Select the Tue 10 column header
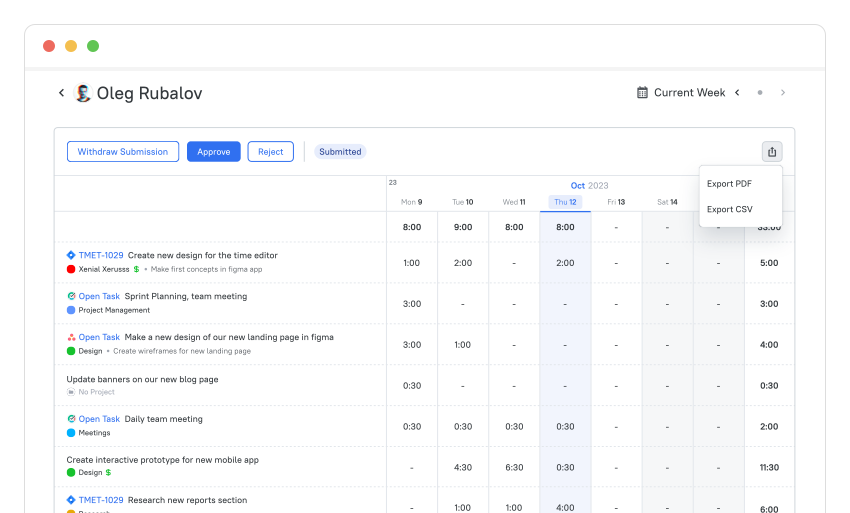This screenshot has height=513, width=850. click(x=462, y=202)
